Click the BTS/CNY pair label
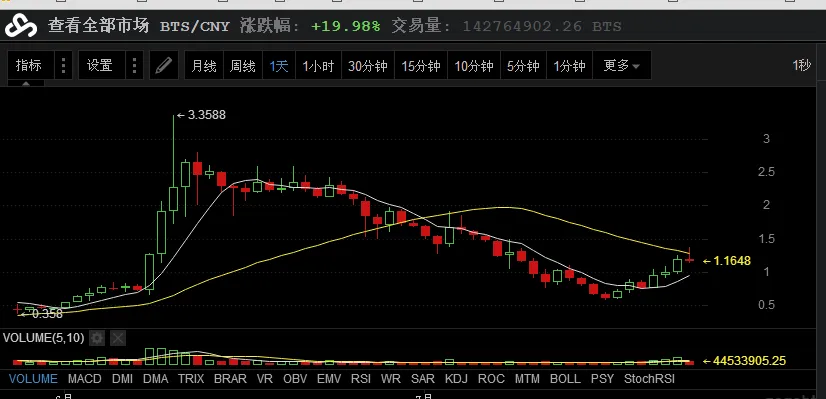Viewport: 826px width, 399px height. pyautogui.click(x=195, y=26)
